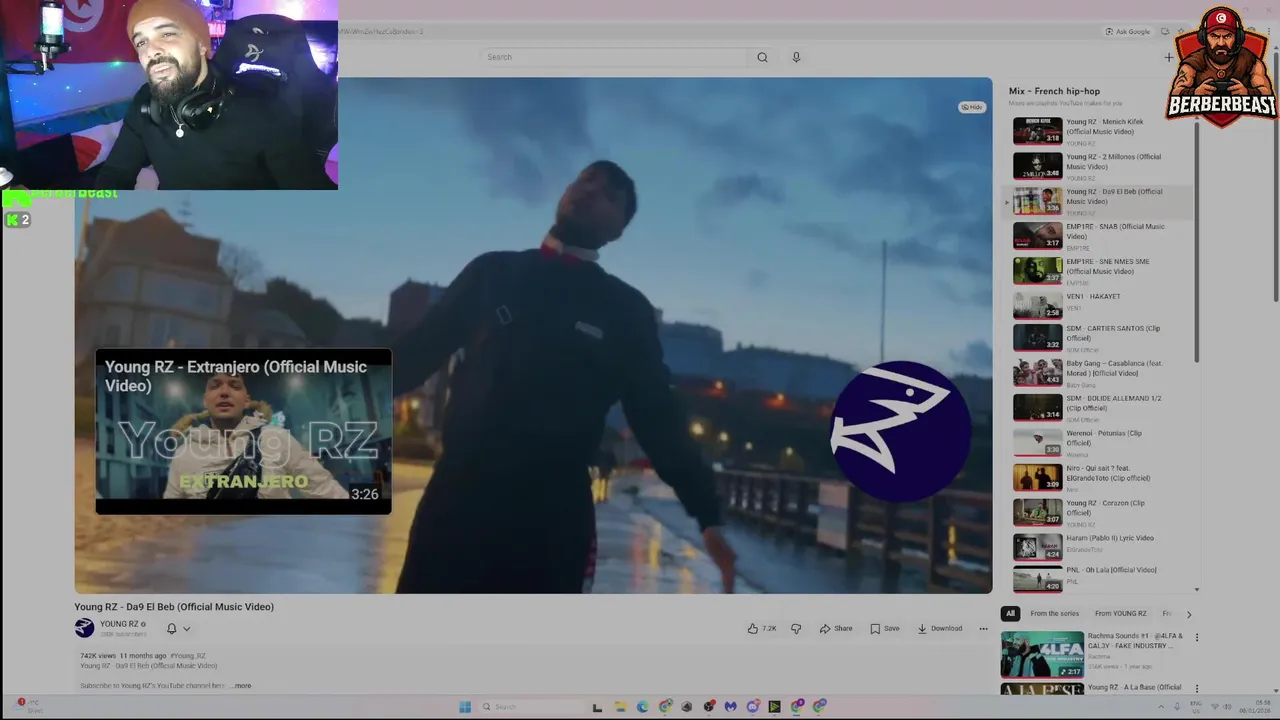Click the Young RZ - A La Base recommended title
Screen dimensions: 1280x720
[1134, 687]
